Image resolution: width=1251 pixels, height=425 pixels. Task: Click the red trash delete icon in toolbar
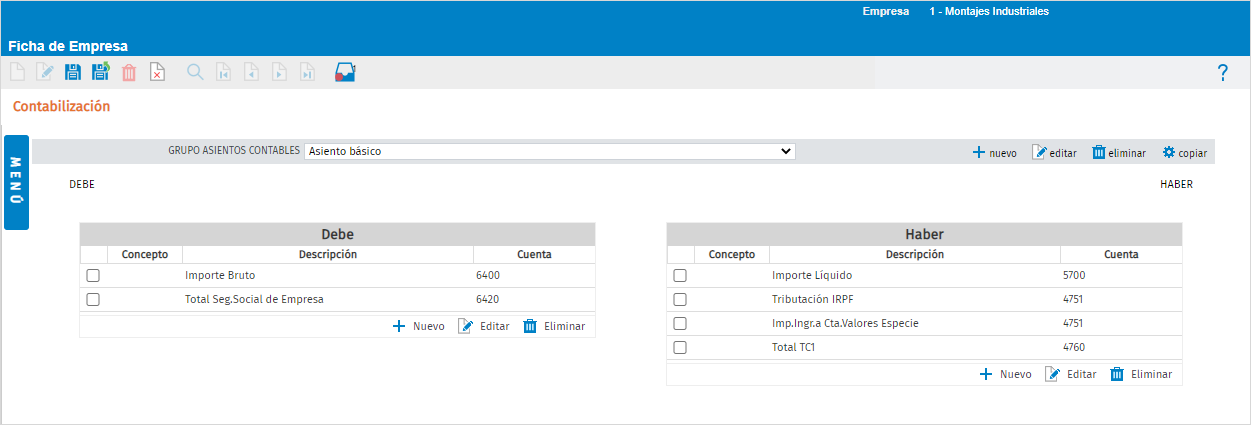pos(129,72)
